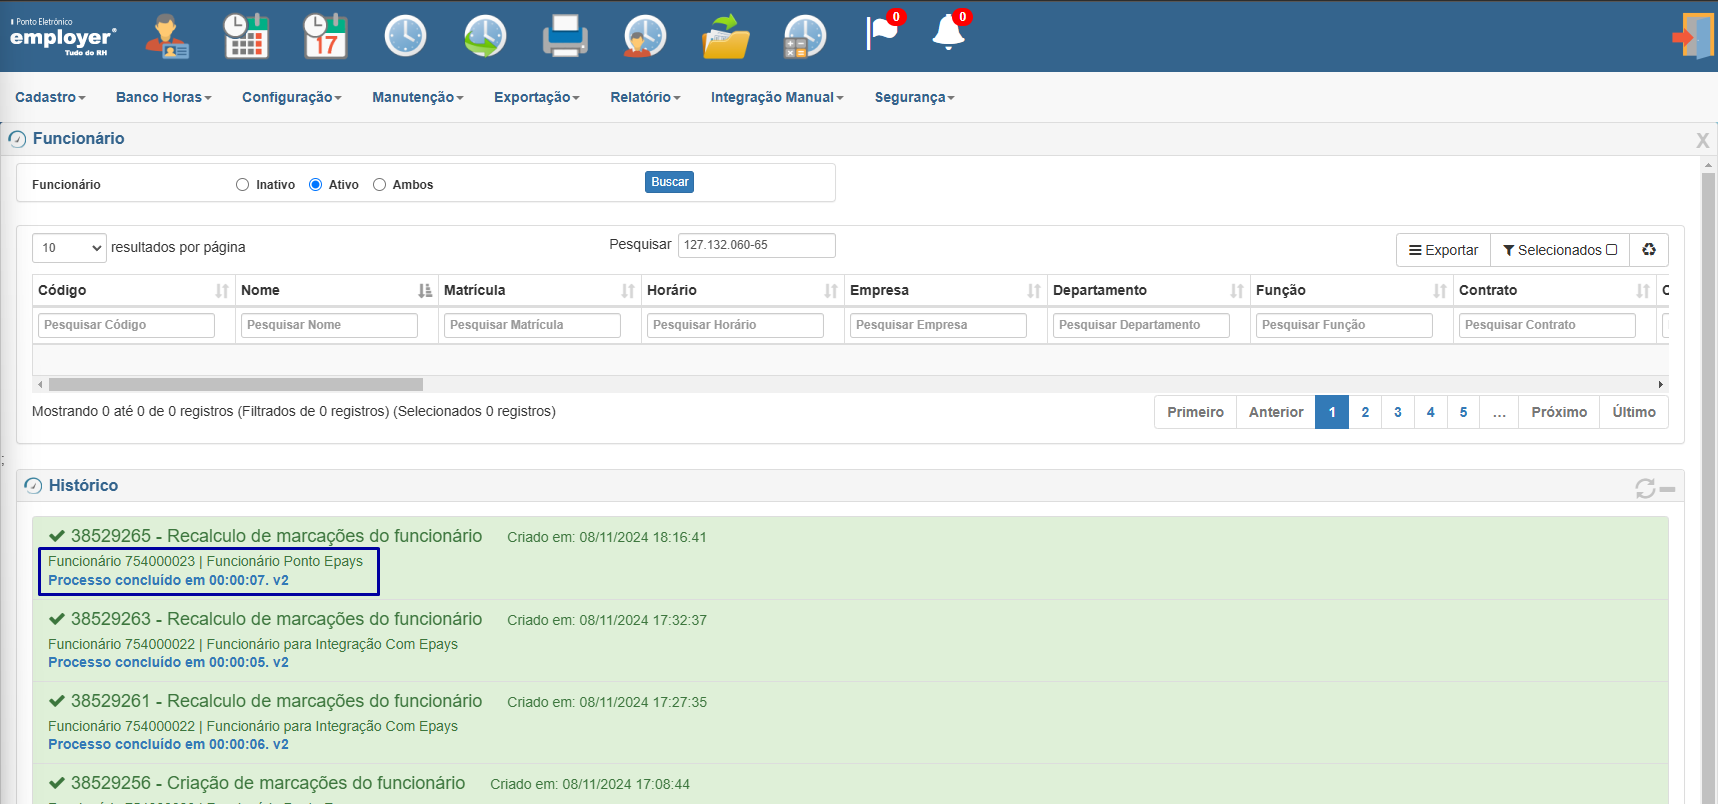Go to page 2 of results
The image size is (1718, 804).
[x=1365, y=412]
